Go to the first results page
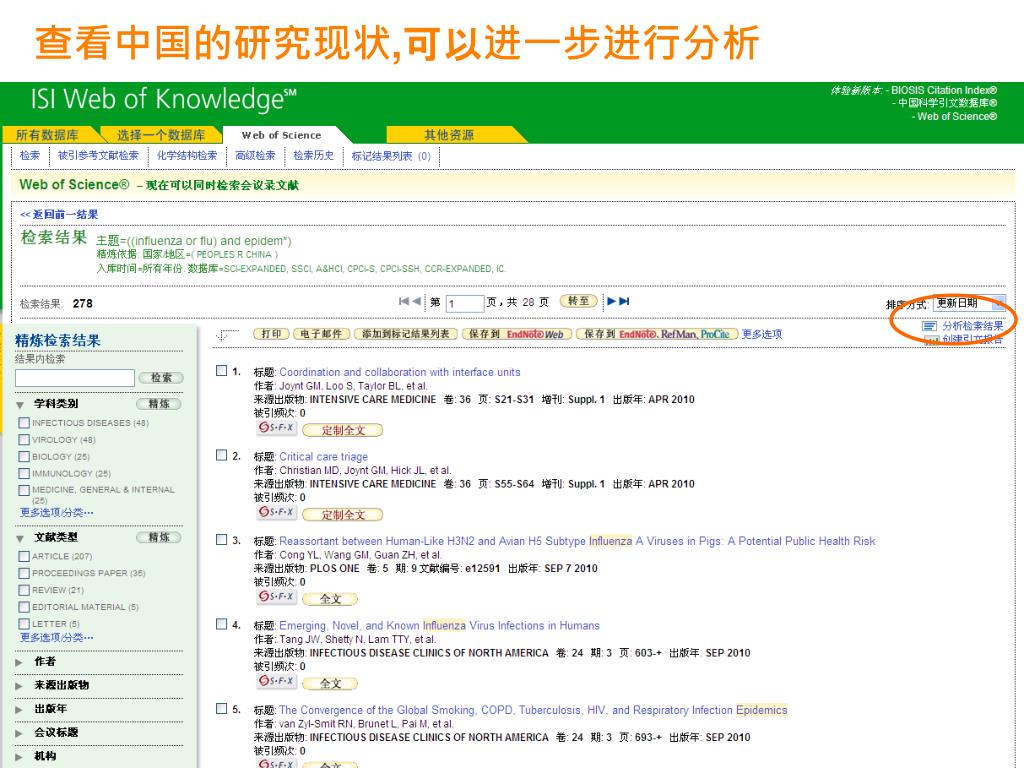The image size is (1024, 768). click(404, 301)
